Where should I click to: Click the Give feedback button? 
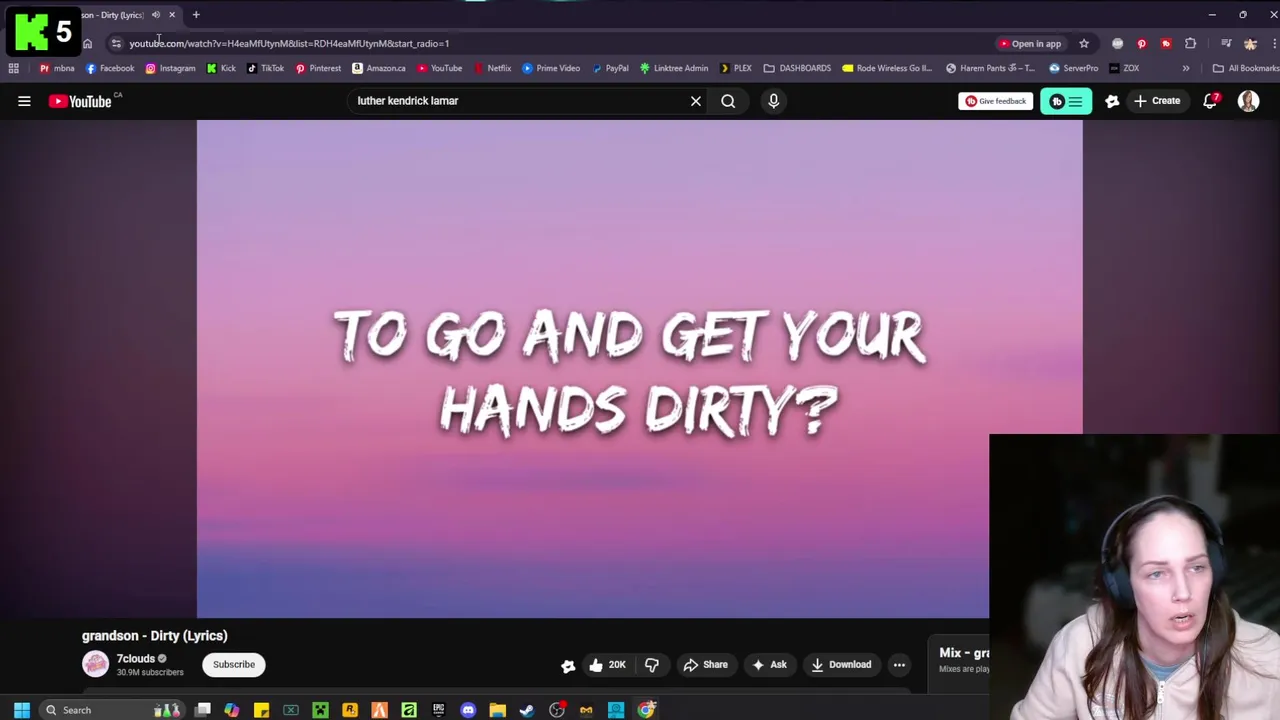tap(995, 101)
